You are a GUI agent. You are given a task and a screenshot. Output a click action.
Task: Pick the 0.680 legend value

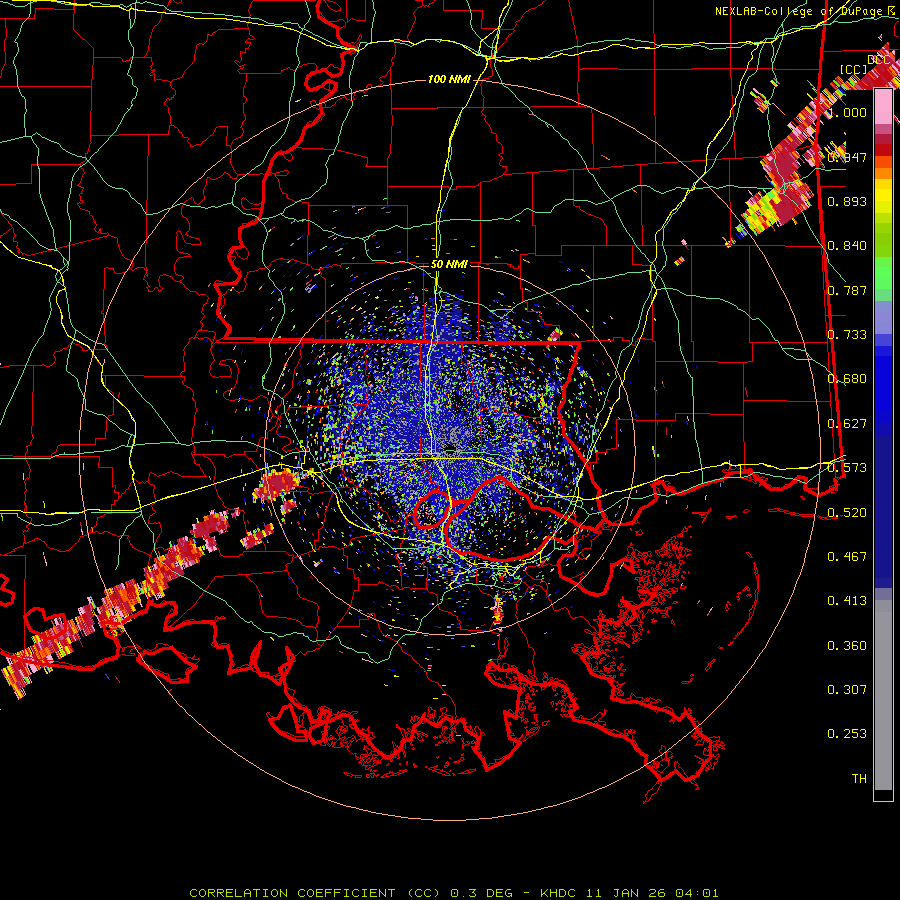coord(847,379)
